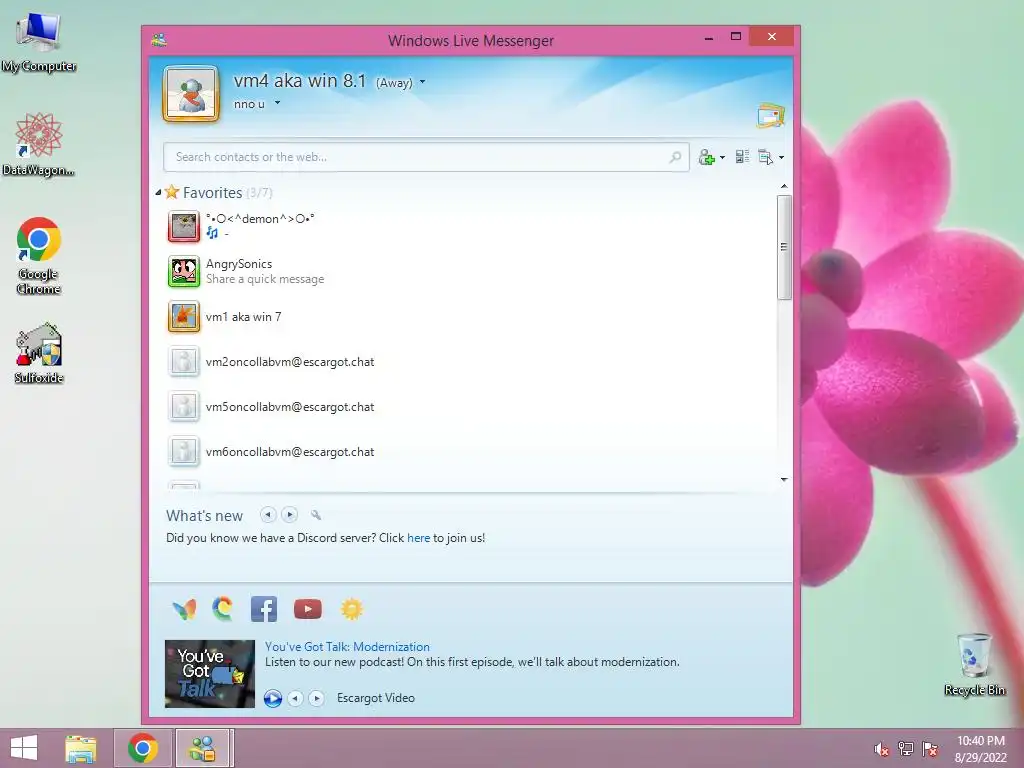Click the contact list scroll up arrow
1024x768 pixels.
pyautogui.click(x=784, y=187)
